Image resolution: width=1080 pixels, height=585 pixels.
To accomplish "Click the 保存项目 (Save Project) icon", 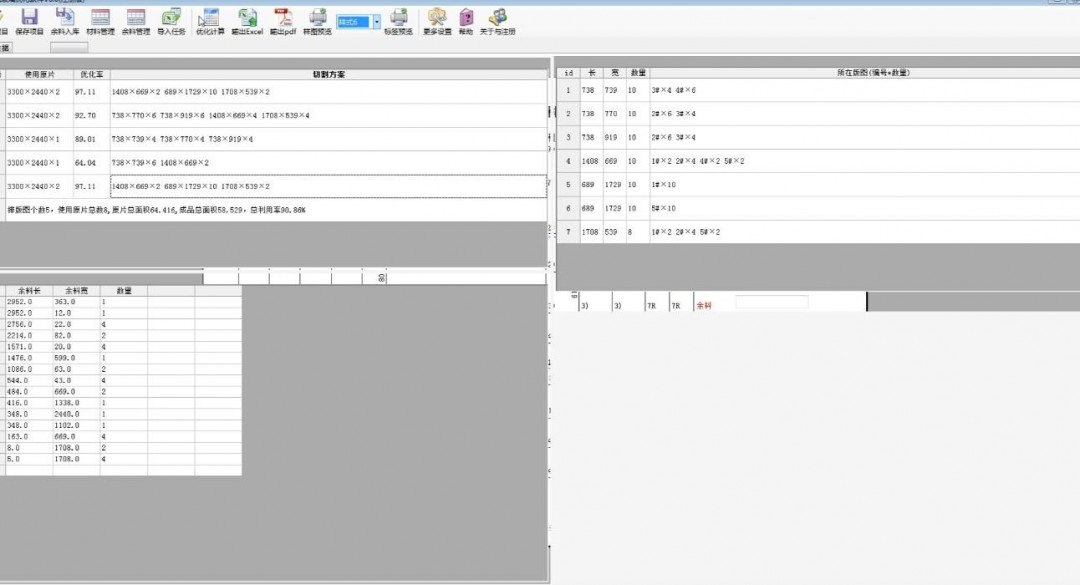I will [29, 20].
